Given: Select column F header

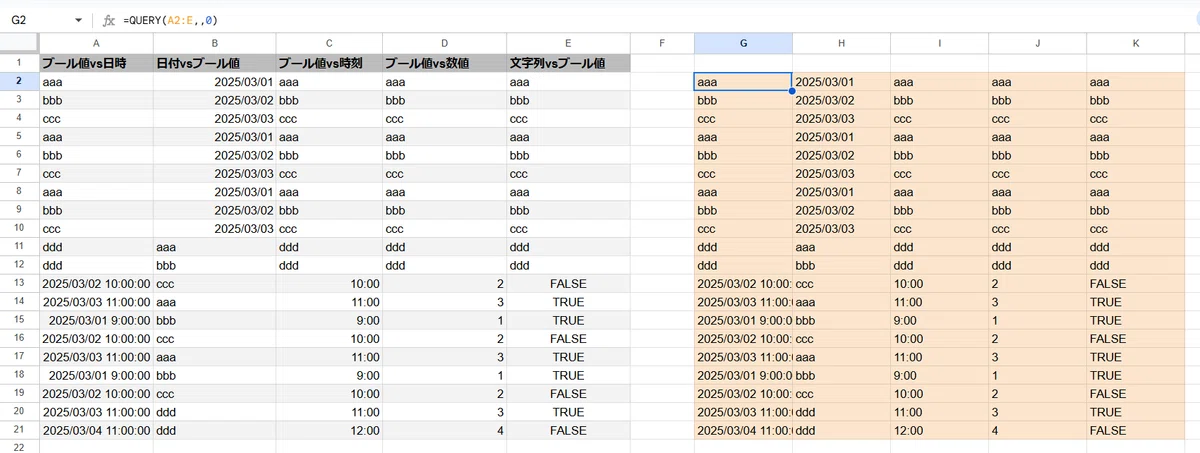Looking at the screenshot, I should 662,43.
